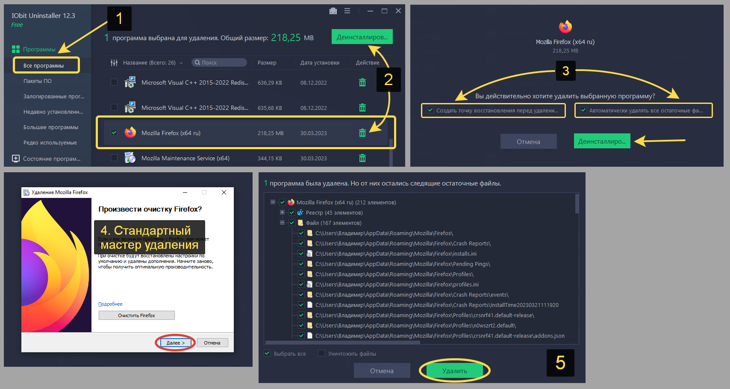Click trash icon for the 636,29 KB Visual C++ row

362,82
